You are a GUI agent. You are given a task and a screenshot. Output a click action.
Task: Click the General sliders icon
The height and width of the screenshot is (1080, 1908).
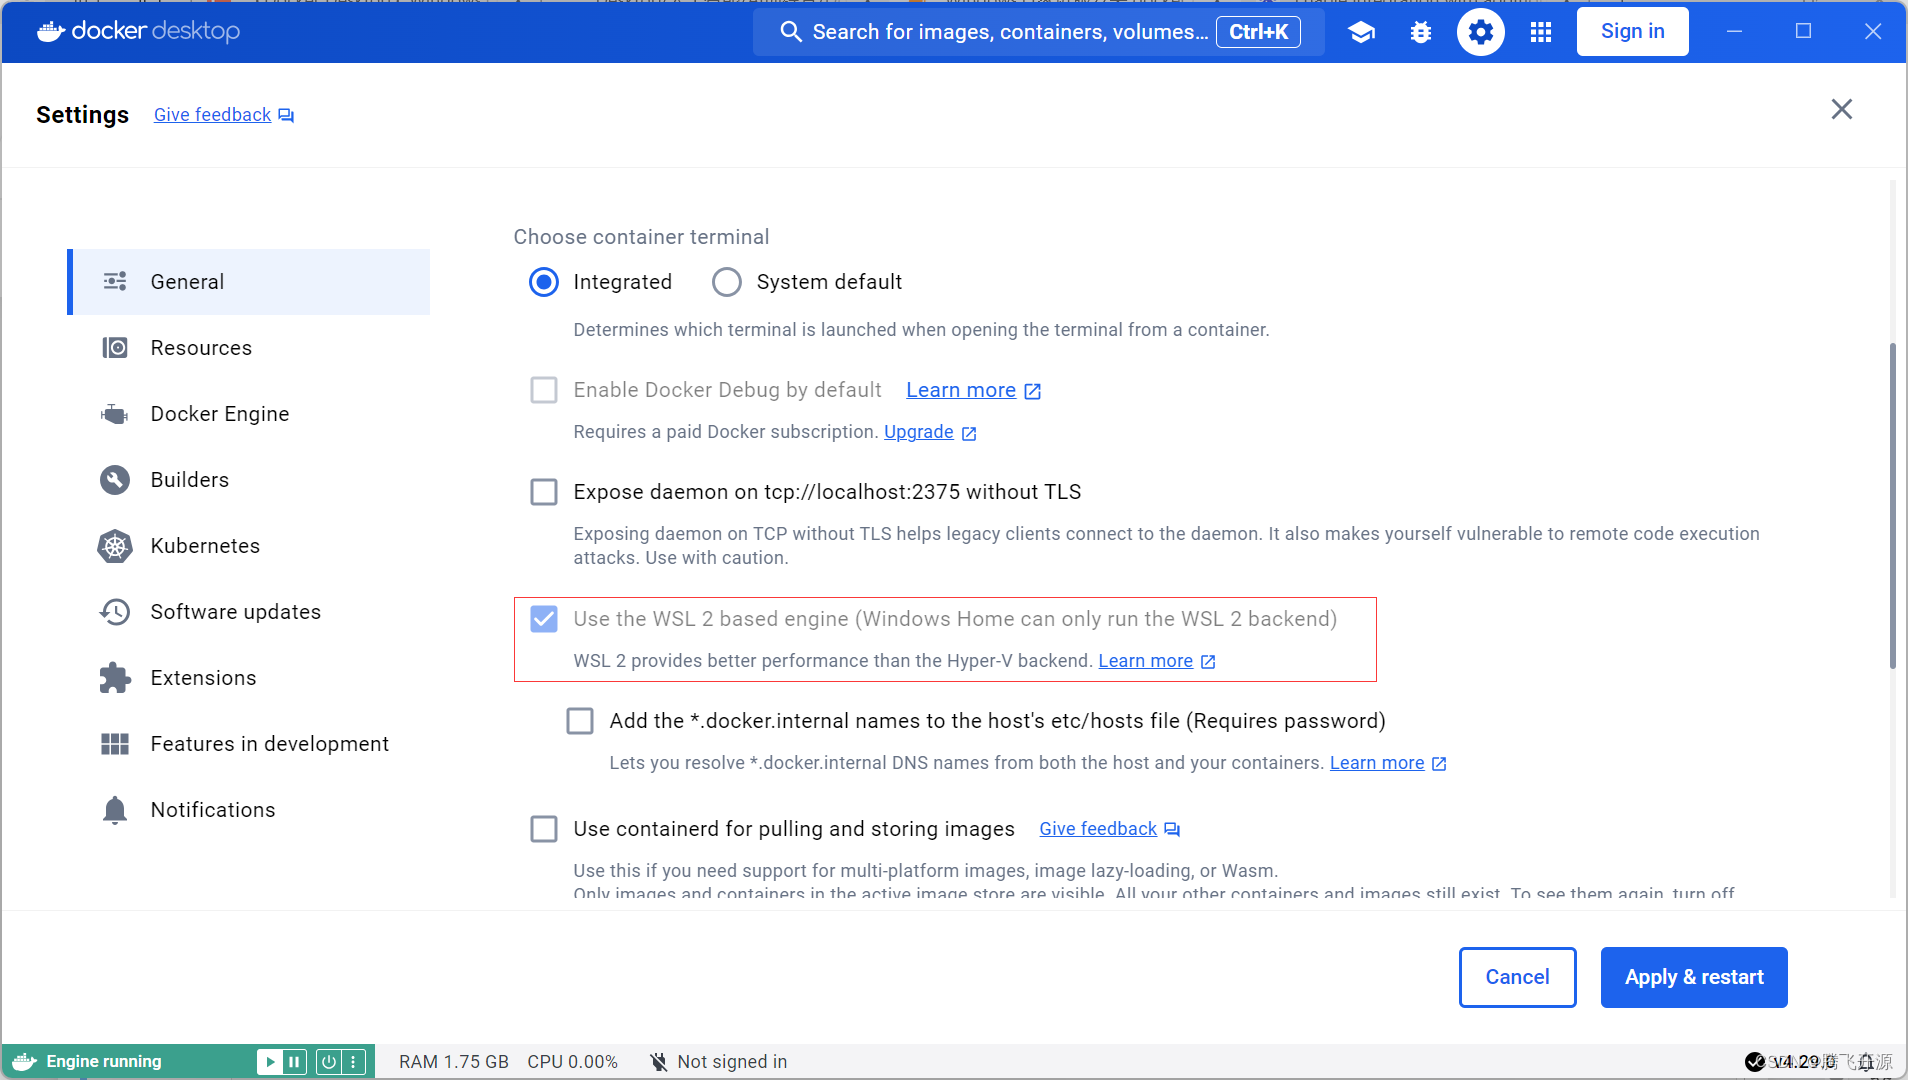click(x=115, y=282)
